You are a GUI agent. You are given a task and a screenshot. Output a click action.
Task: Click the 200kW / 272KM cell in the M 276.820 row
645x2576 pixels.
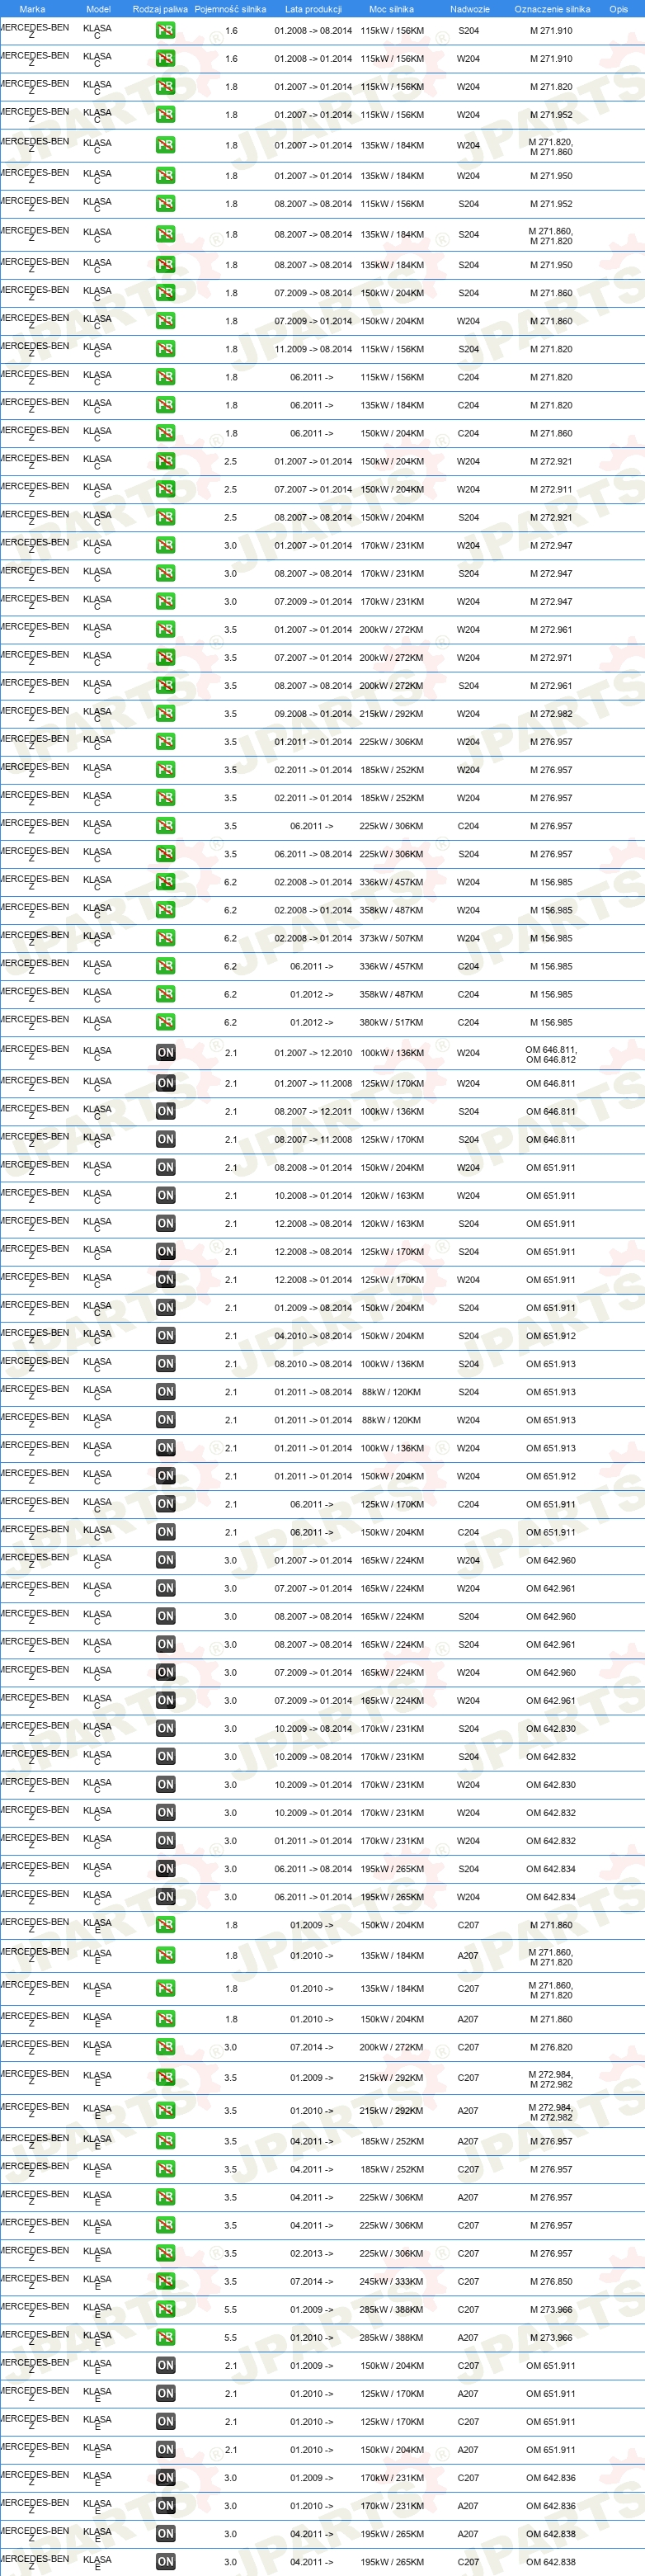392,2047
